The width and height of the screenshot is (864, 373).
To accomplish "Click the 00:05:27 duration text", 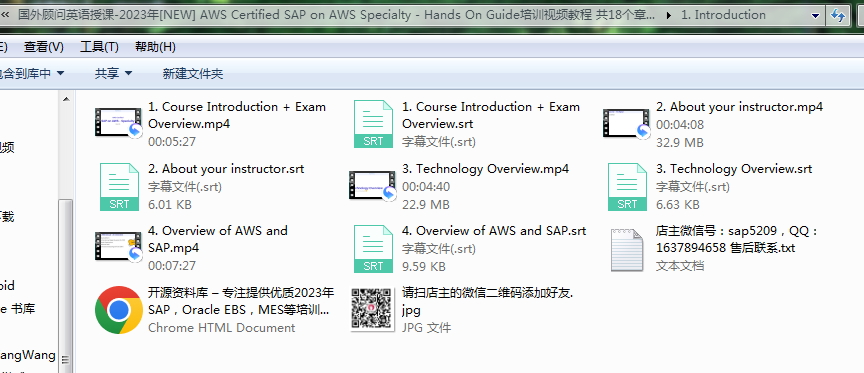I will pos(172,142).
